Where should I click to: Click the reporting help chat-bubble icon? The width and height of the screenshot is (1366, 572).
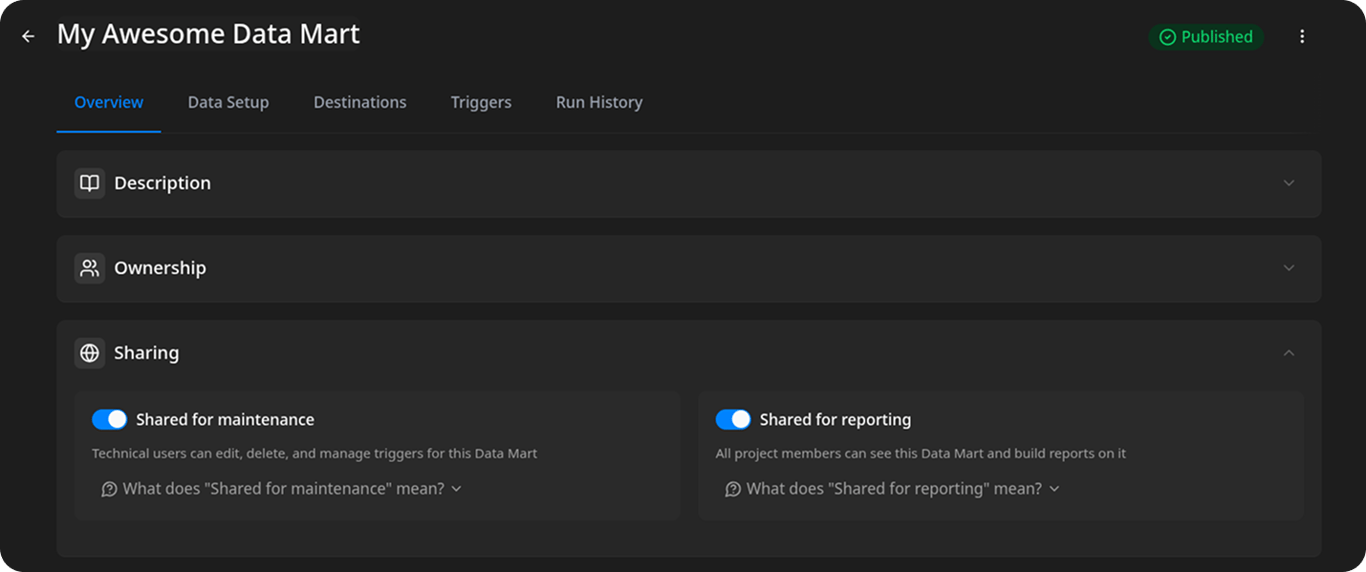pos(733,489)
